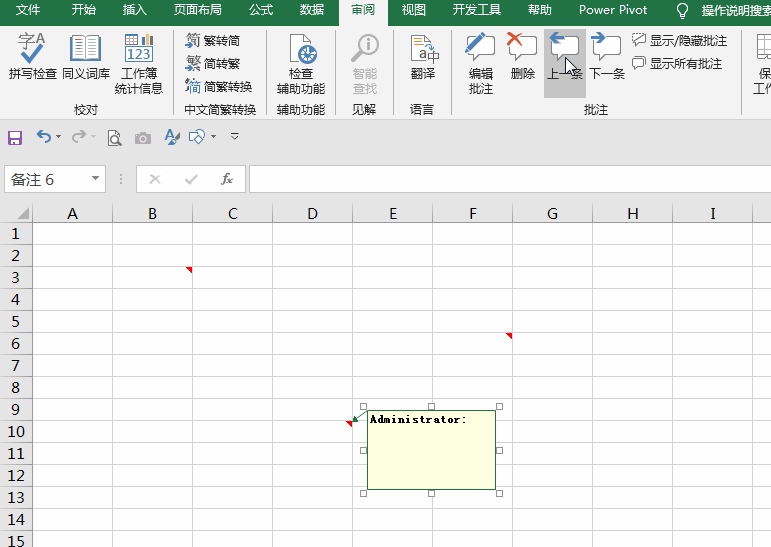Switch to the Power Pivot tab
This screenshot has height=547, width=771.
613,10
